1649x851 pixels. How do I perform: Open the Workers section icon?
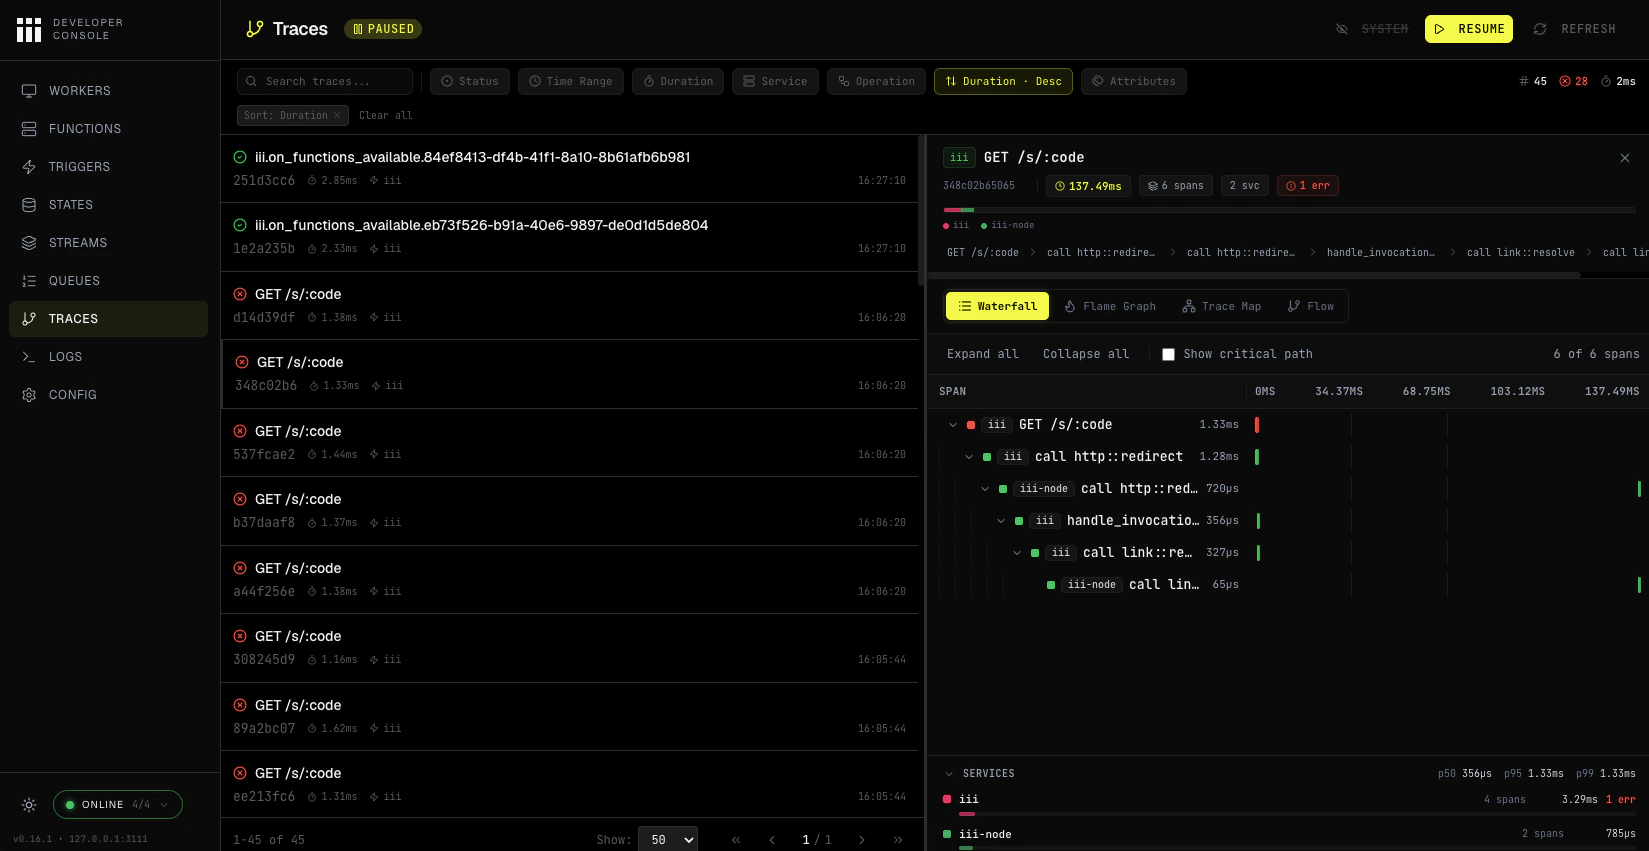pyautogui.click(x=29, y=91)
